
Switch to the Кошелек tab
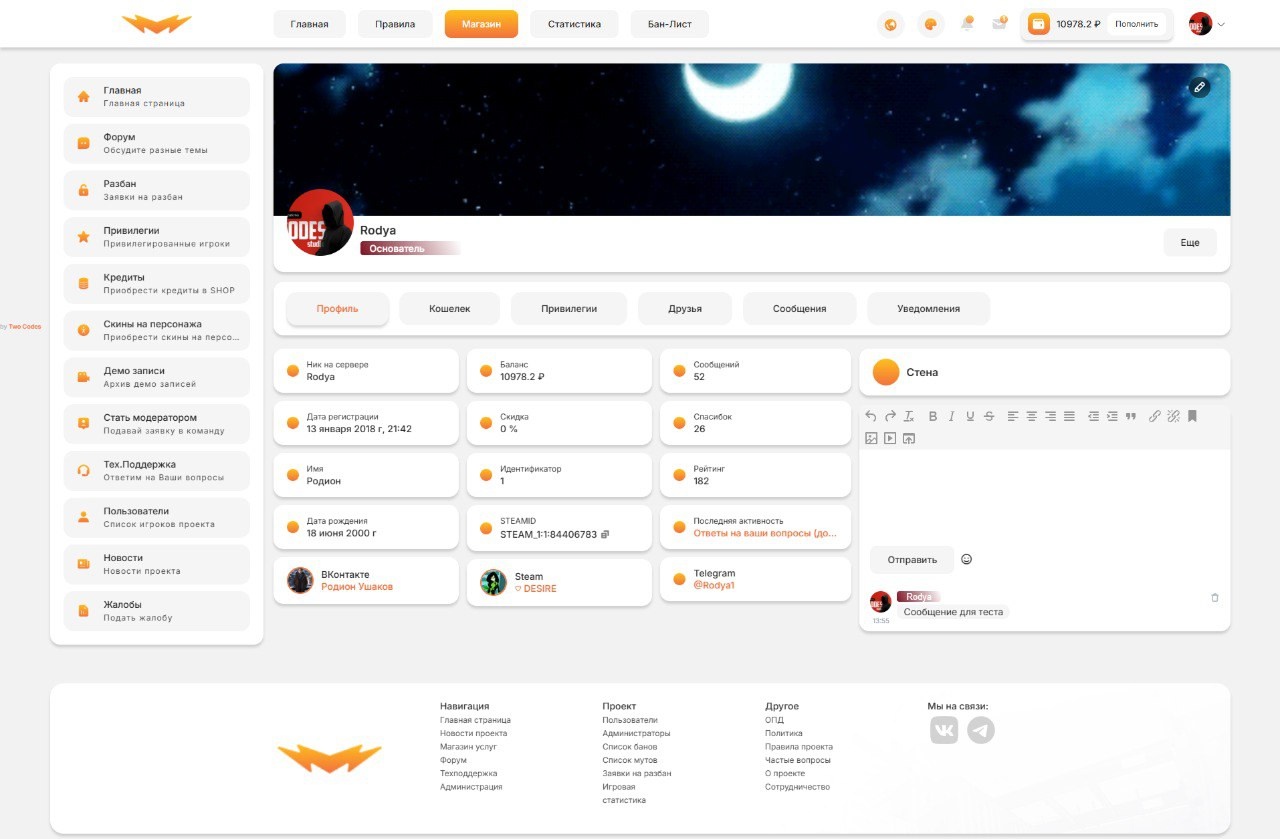click(449, 309)
